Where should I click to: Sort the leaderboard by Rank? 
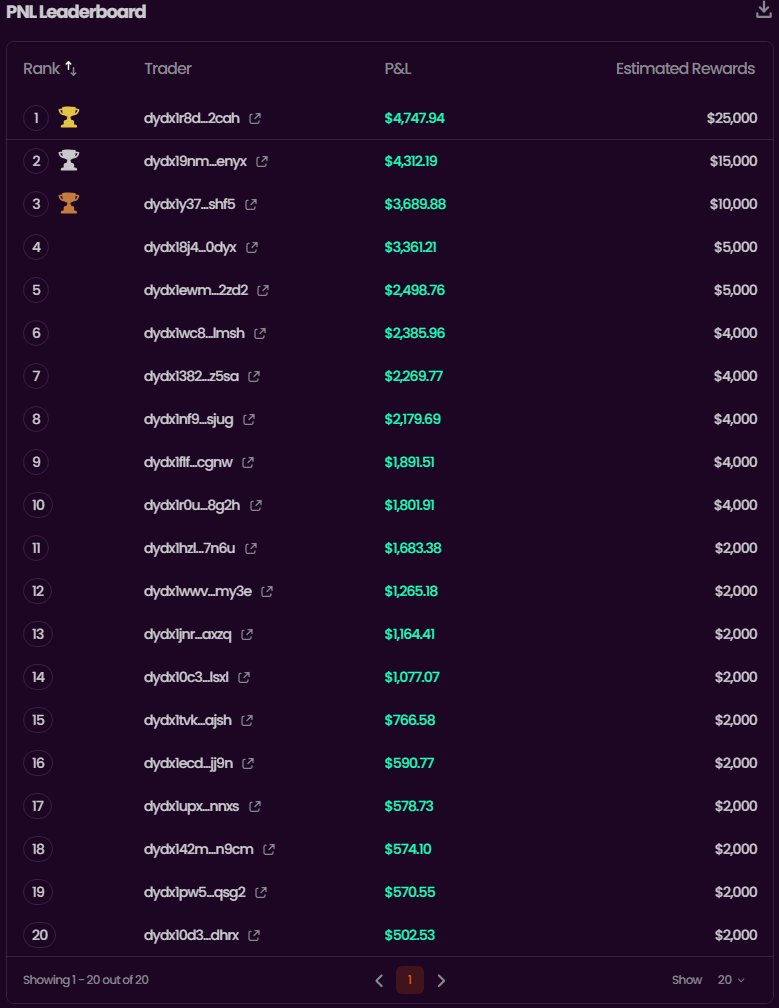point(71,69)
